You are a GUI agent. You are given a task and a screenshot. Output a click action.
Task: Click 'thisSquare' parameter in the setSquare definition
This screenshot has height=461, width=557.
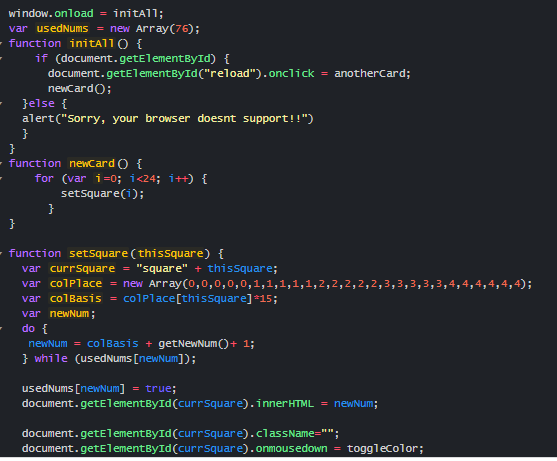click(171, 253)
